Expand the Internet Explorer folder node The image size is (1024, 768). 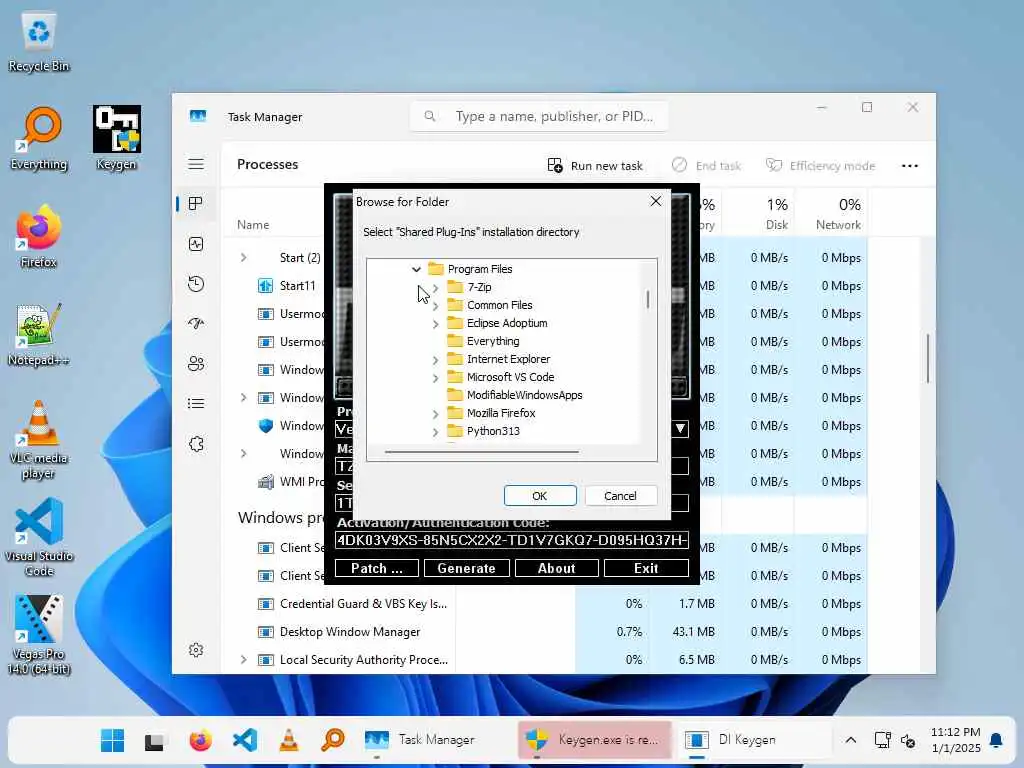click(x=436, y=359)
